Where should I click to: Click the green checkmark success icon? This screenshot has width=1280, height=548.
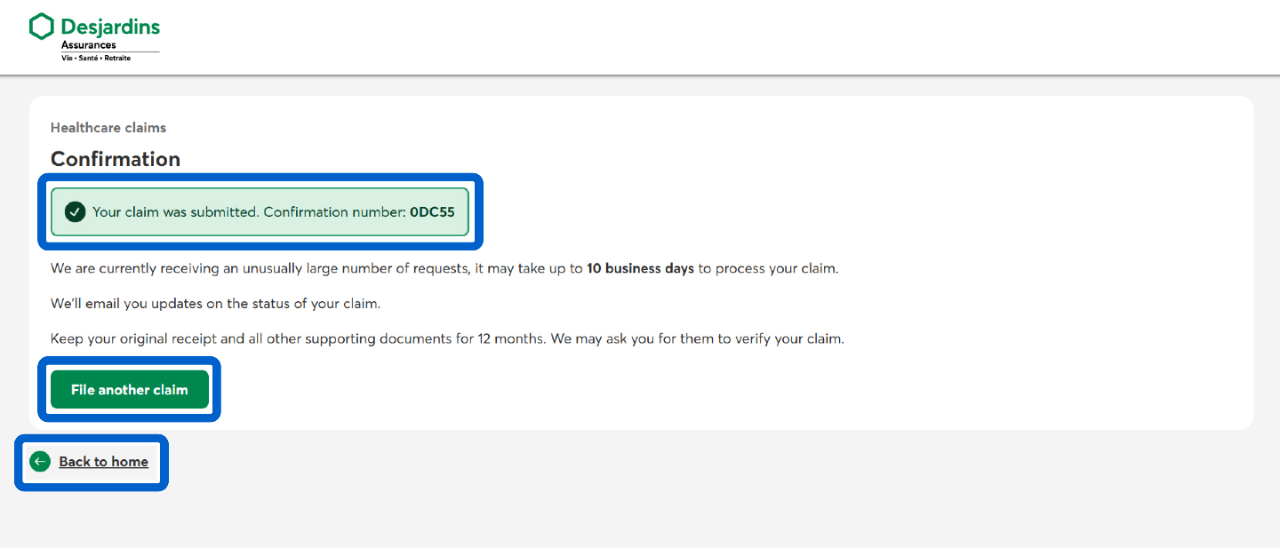pos(74,212)
